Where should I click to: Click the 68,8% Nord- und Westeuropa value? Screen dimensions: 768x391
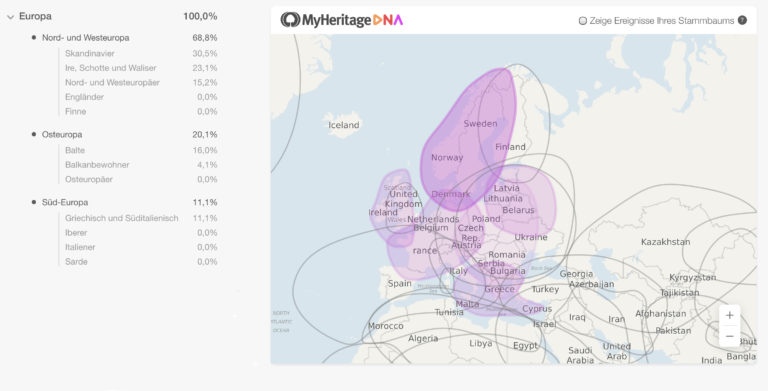[x=205, y=38]
